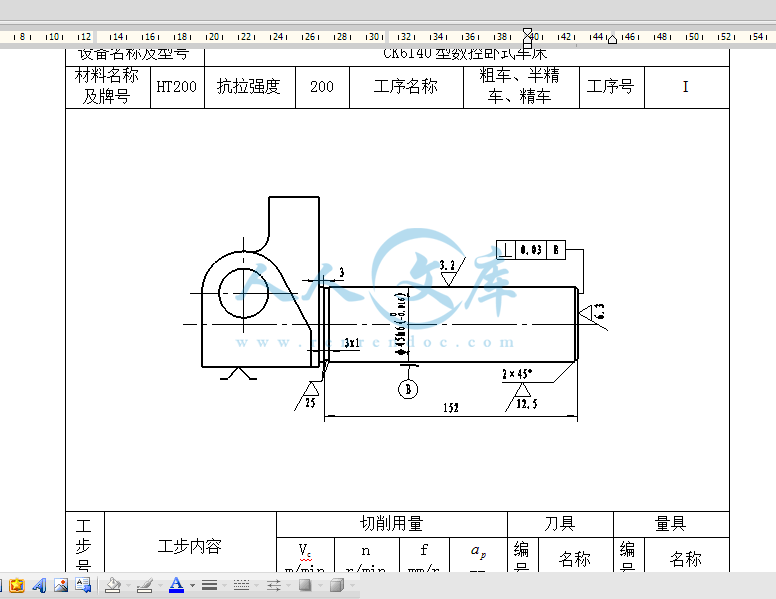The height and width of the screenshot is (599, 776).
Task: Expand the Font Color dropdown arrow
Action: point(191,586)
